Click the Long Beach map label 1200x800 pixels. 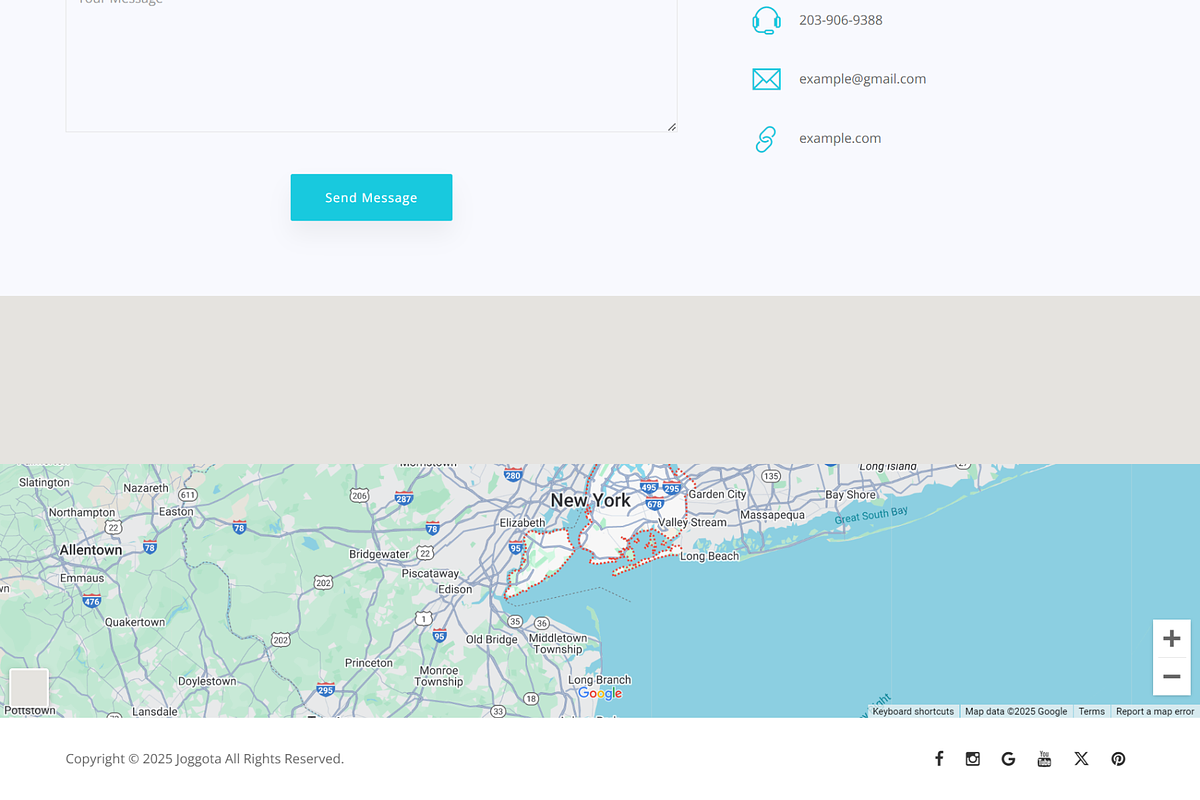click(x=710, y=556)
